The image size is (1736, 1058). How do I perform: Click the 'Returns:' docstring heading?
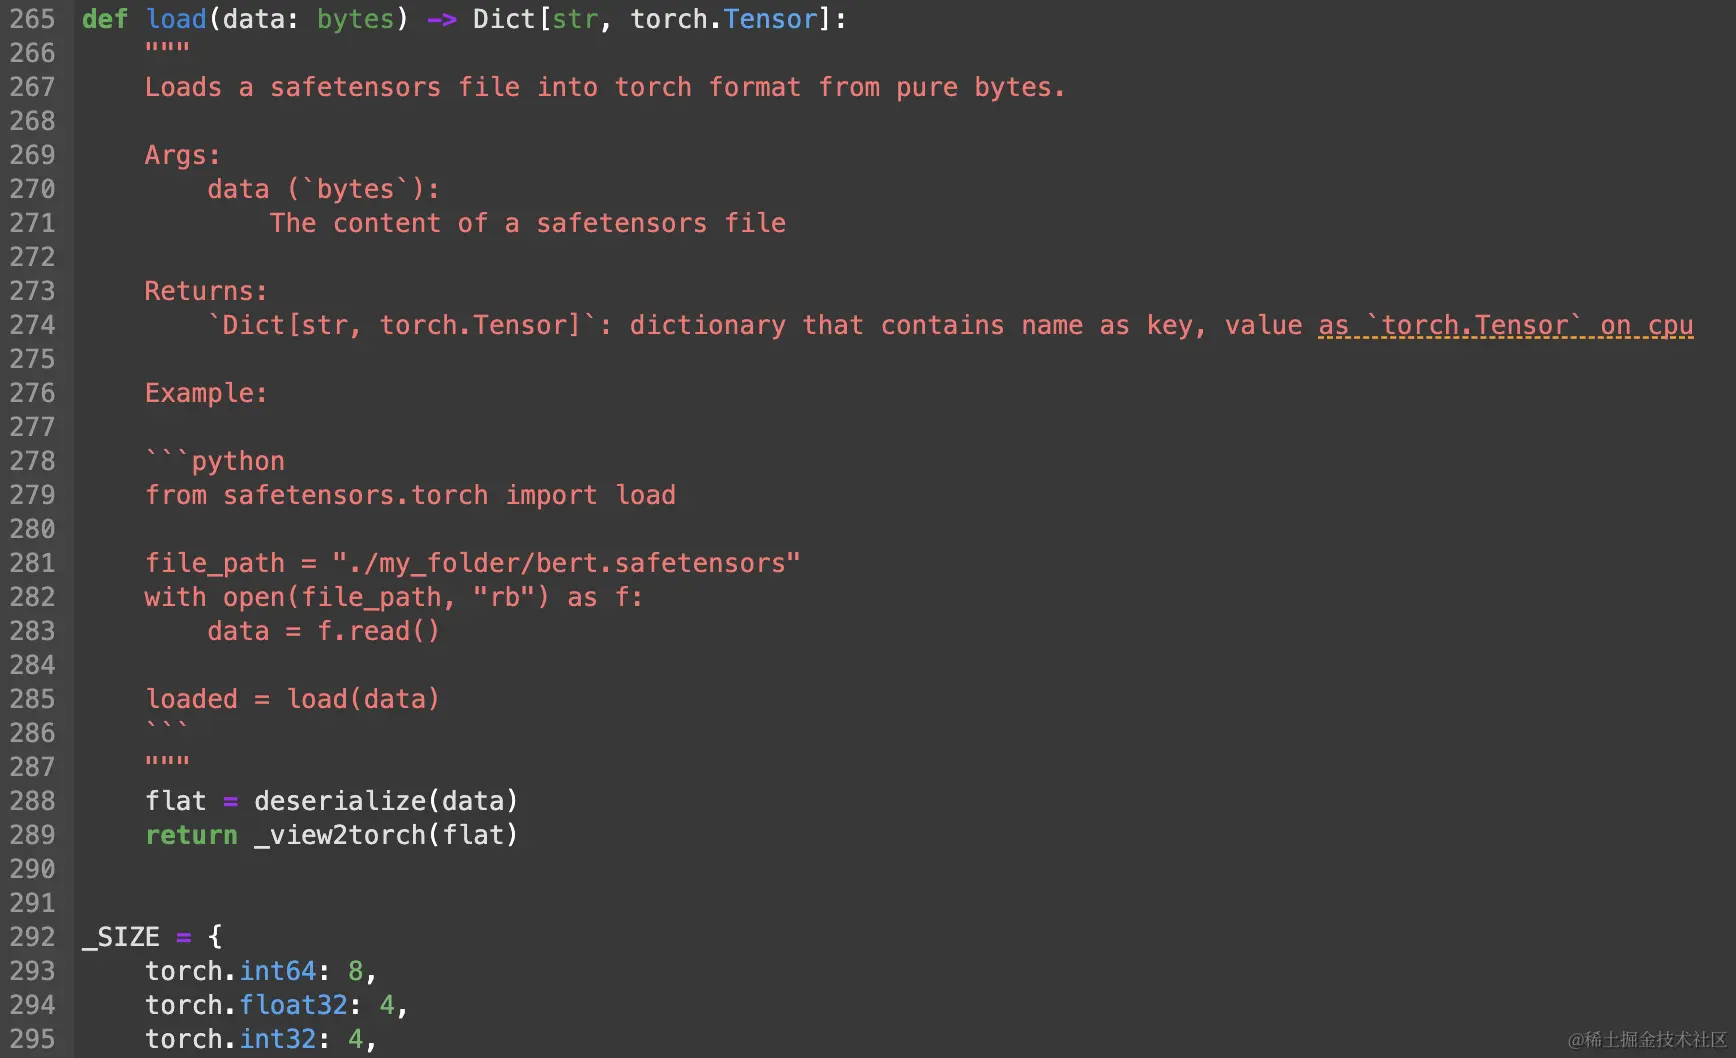pos(206,291)
